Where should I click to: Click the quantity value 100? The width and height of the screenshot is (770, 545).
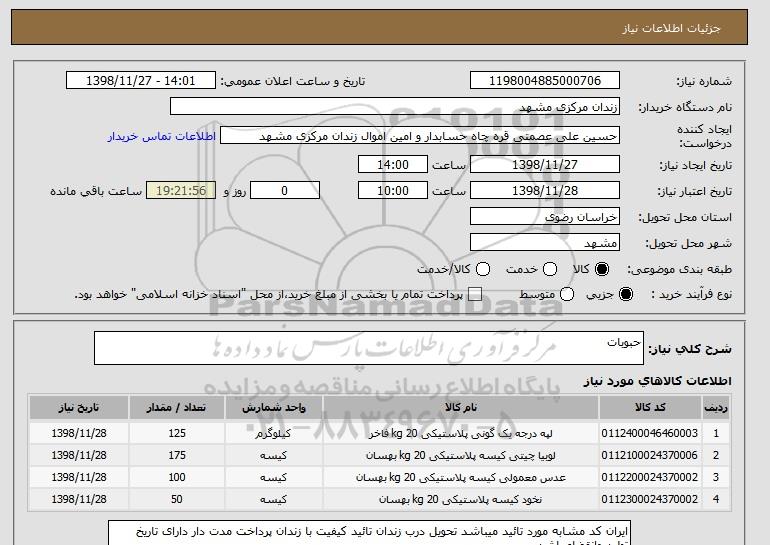coord(177,477)
